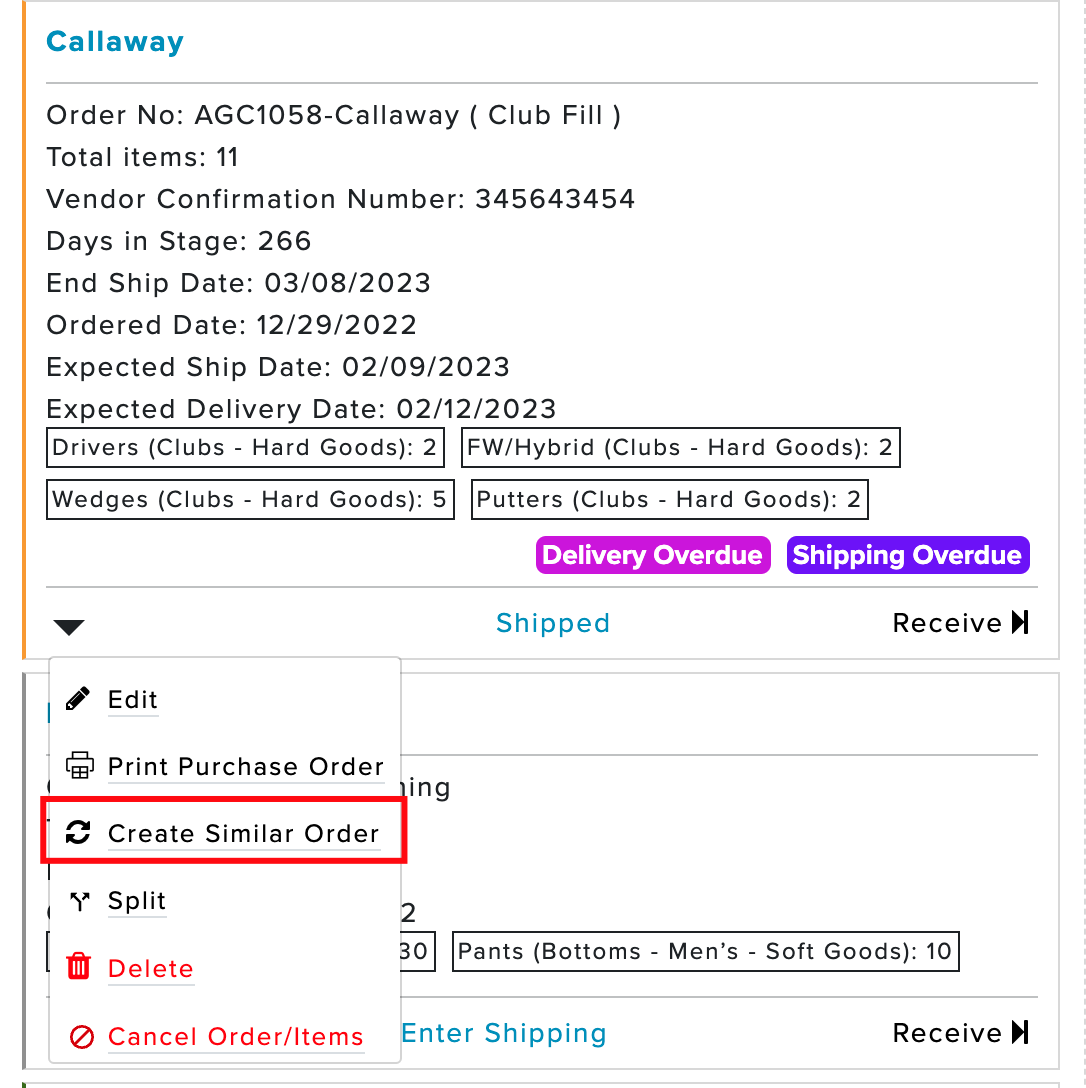The image size is (1086, 1088).
Task: Click the skip-forward icon on Callaway's Receive
Action: click(x=1020, y=622)
